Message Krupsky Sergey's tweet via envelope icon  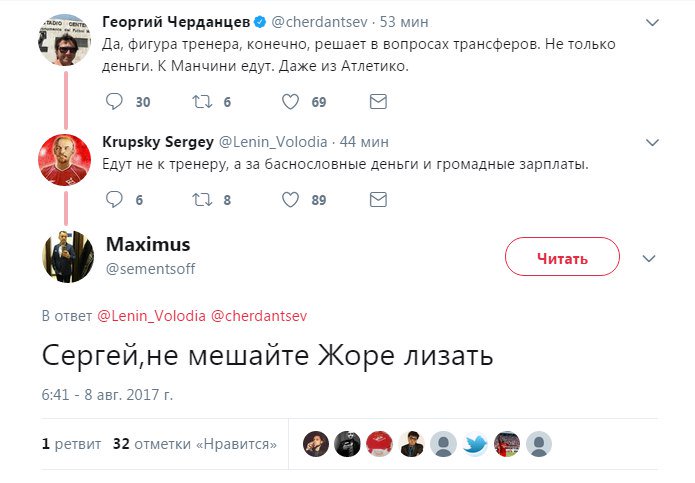[x=378, y=199]
